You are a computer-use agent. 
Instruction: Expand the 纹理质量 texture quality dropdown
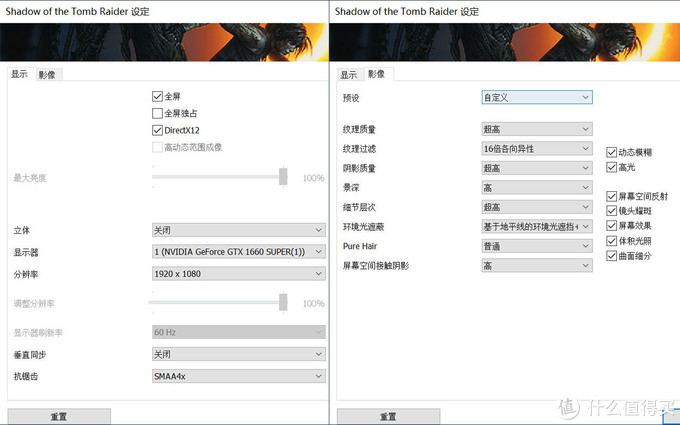[537, 129]
